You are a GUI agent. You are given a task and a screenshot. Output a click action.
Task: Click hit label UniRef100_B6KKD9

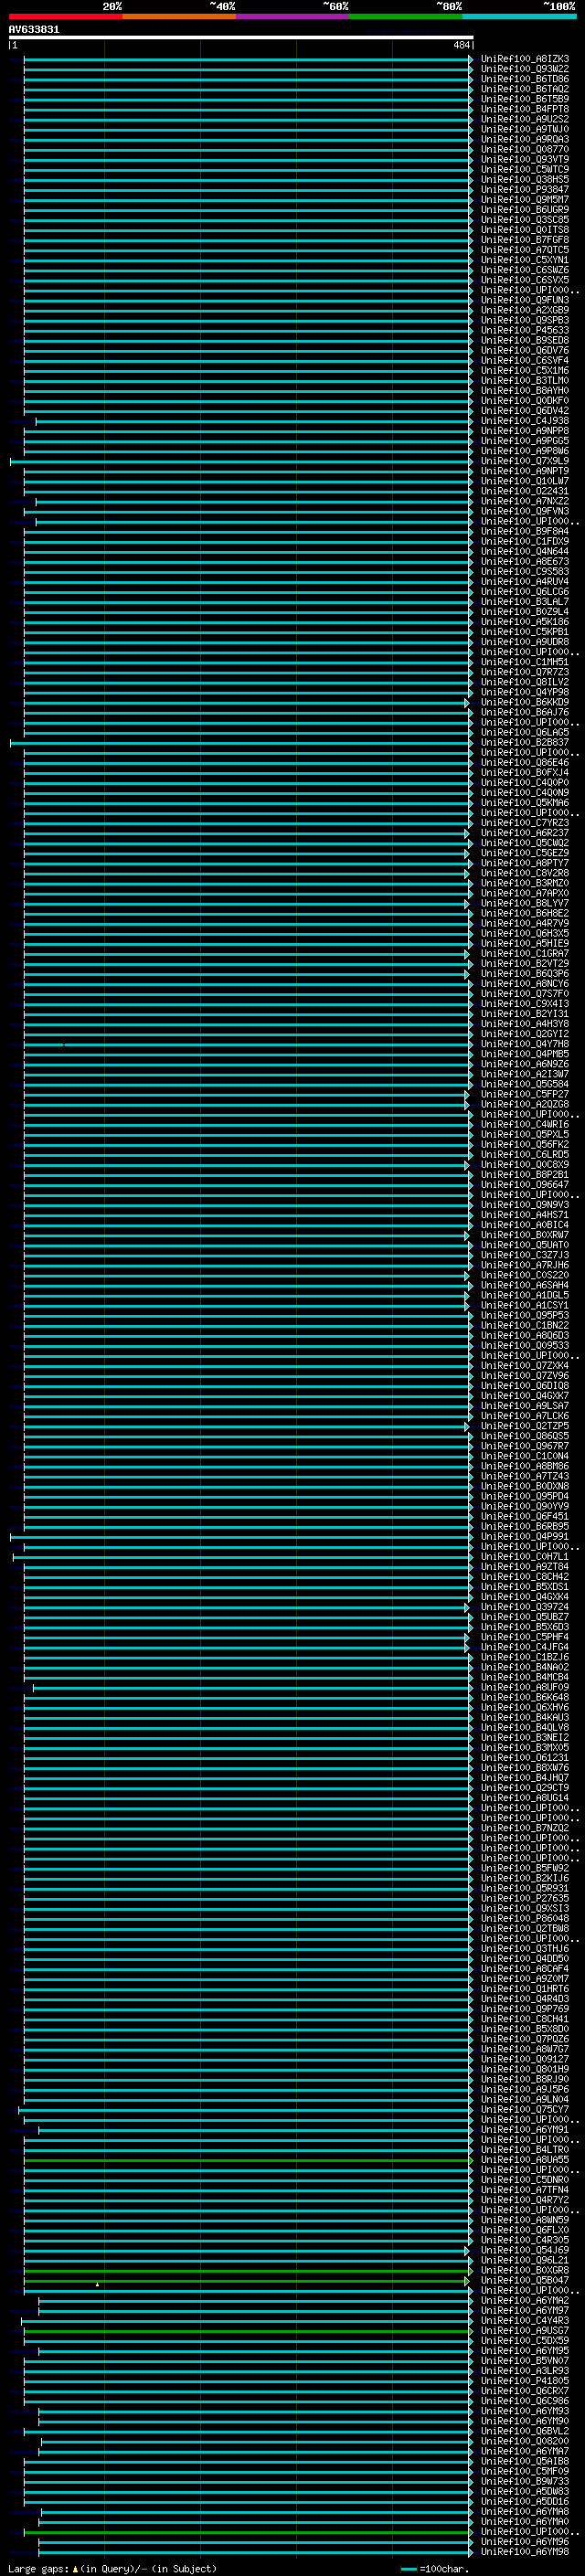525,703
